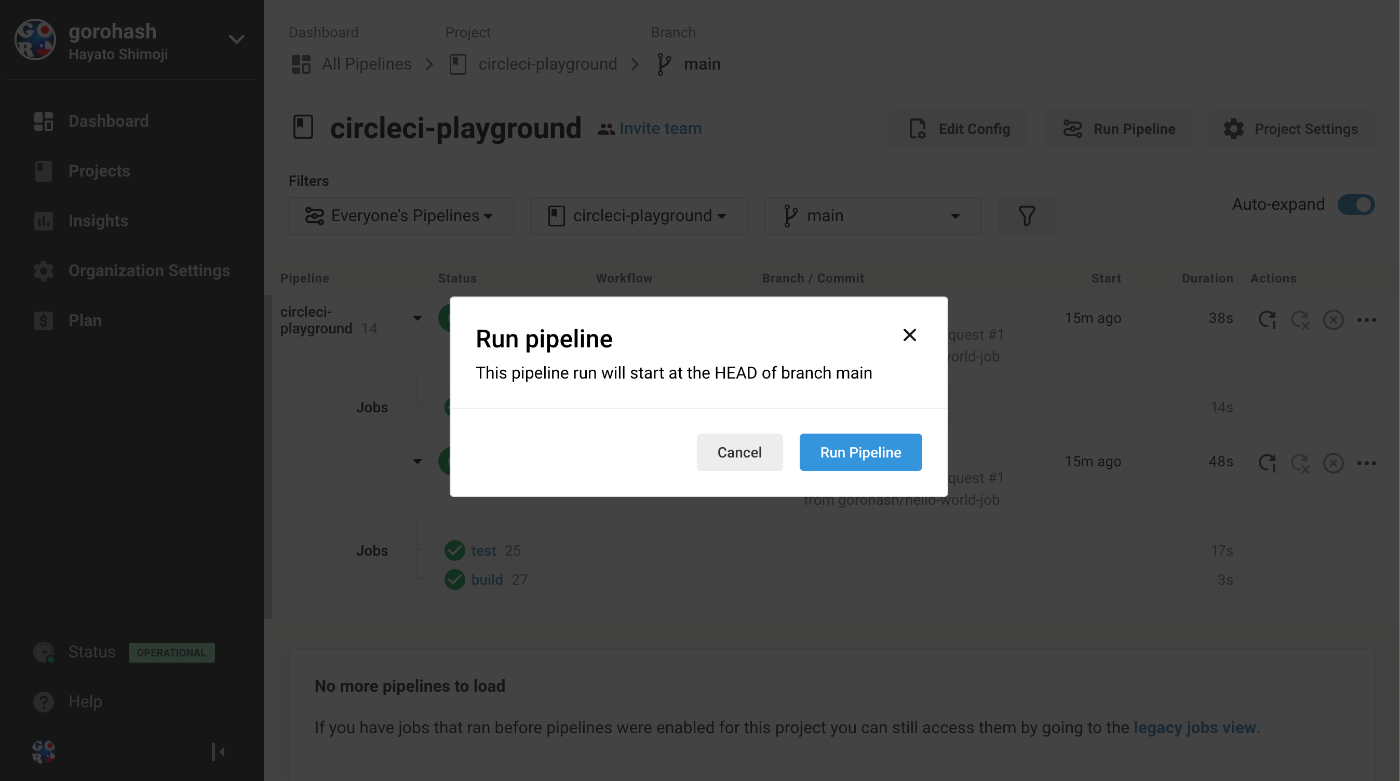The width and height of the screenshot is (1400, 781).
Task: Open the Status page link
Action: point(92,652)
